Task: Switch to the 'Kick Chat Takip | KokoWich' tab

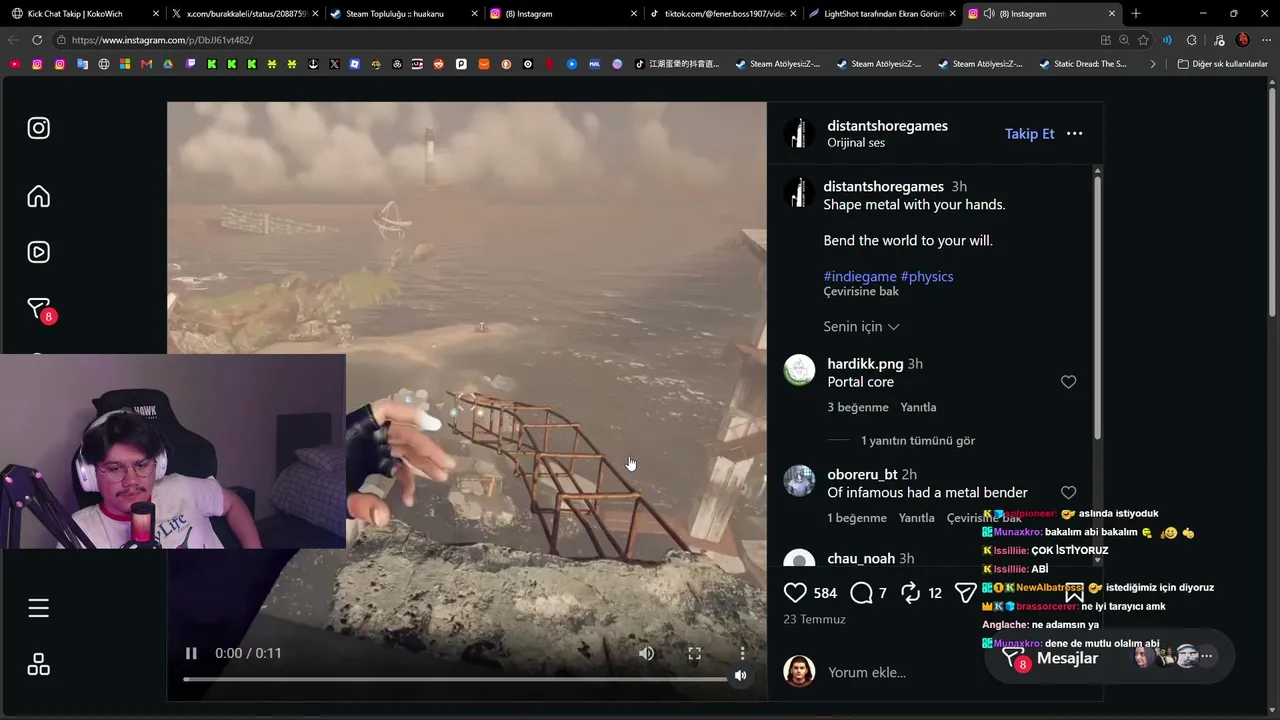Action: 84,14
